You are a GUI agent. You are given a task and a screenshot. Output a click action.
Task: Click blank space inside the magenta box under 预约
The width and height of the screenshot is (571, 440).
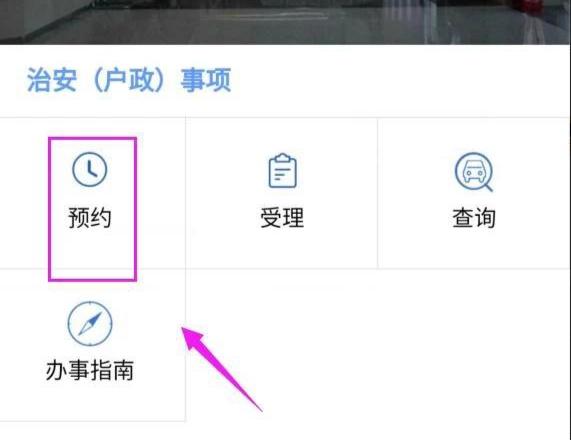point(92,255)
